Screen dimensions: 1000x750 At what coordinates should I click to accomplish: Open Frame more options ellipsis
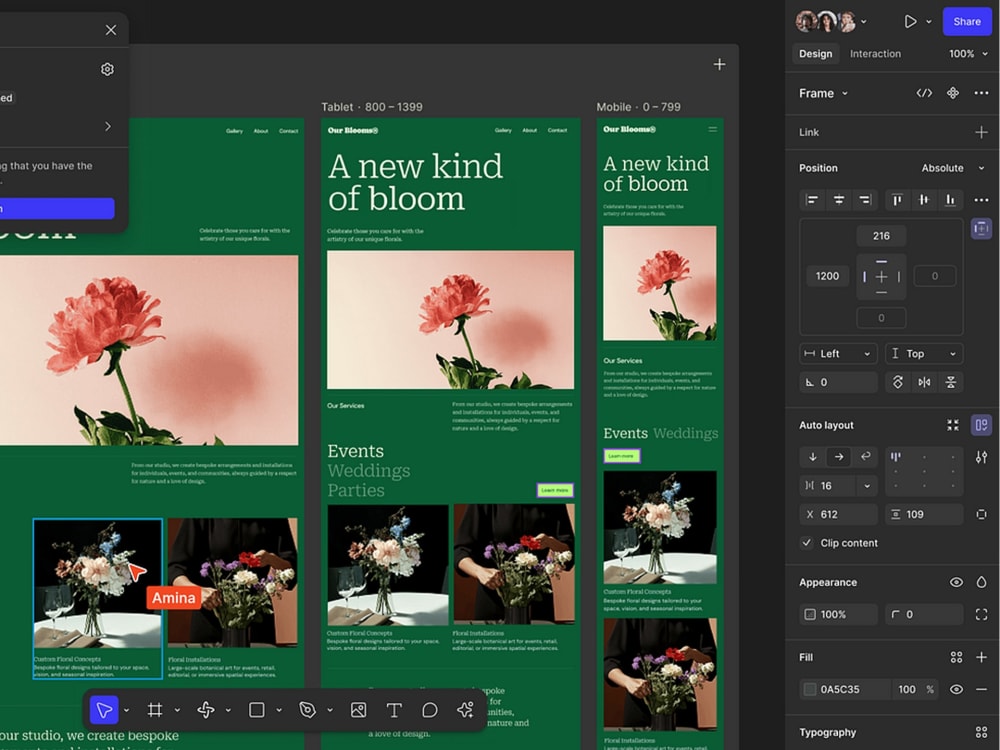982,93
